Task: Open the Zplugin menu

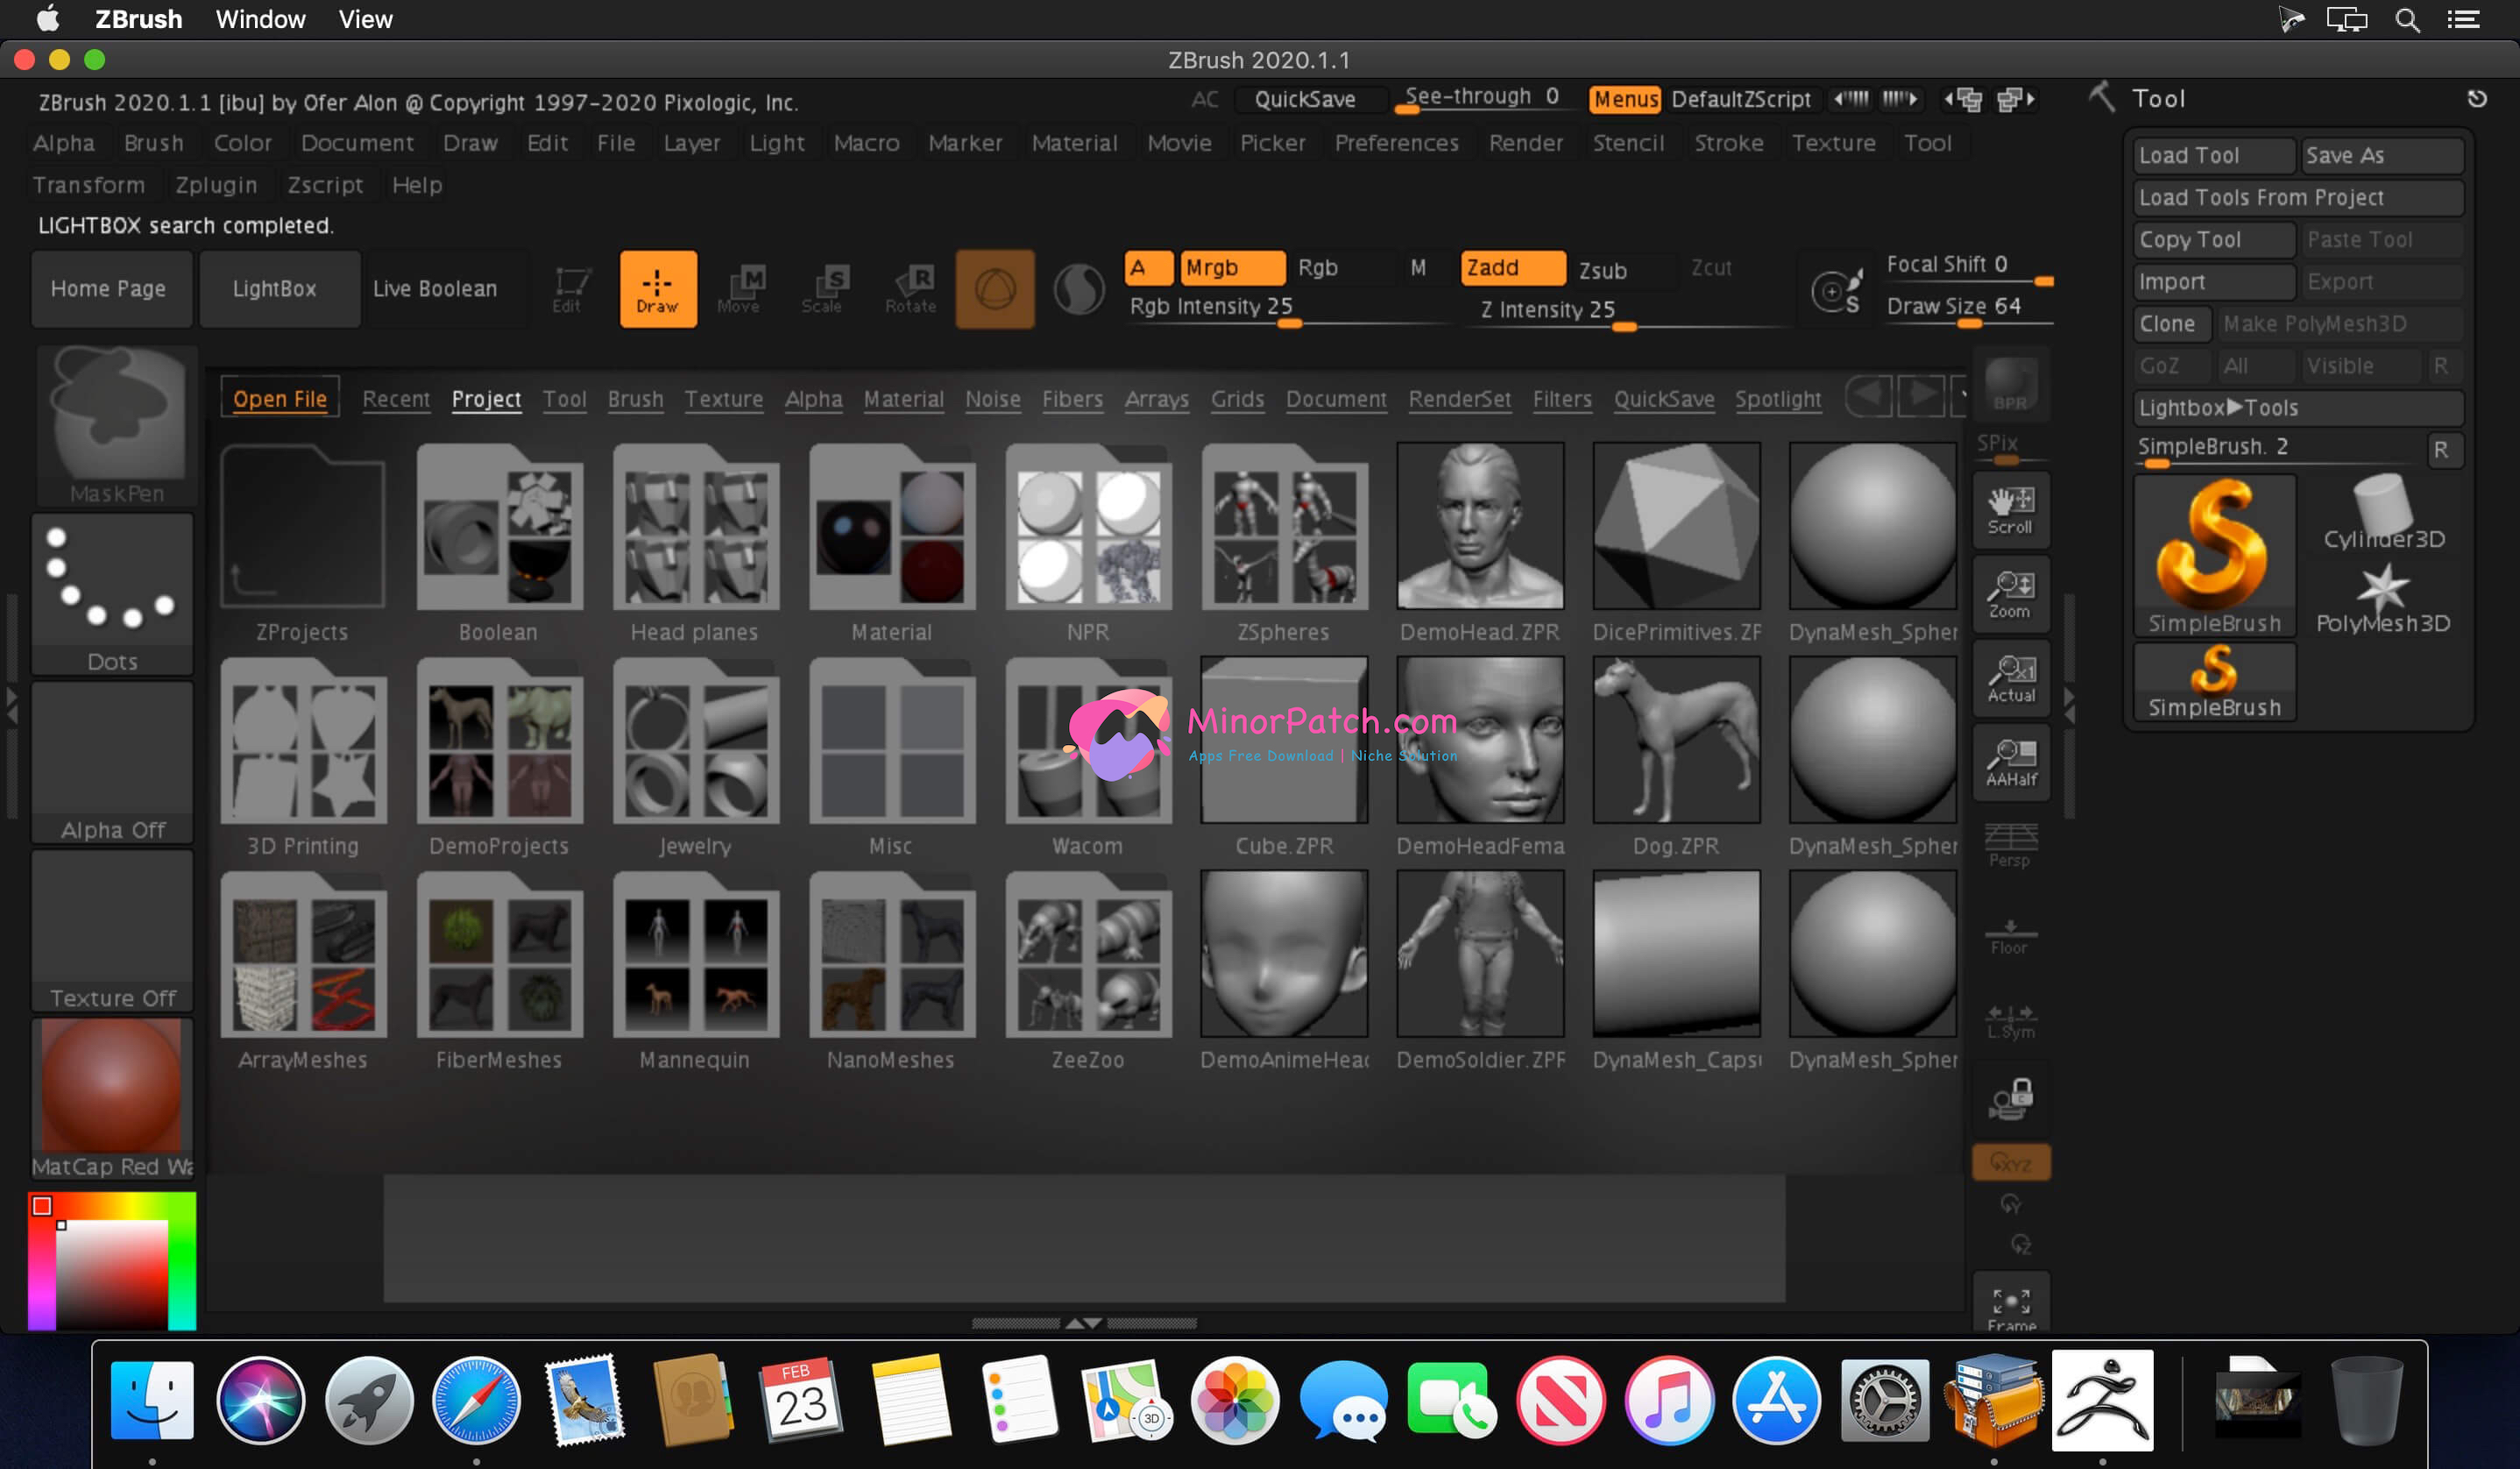Action: (x=213, y=184)
